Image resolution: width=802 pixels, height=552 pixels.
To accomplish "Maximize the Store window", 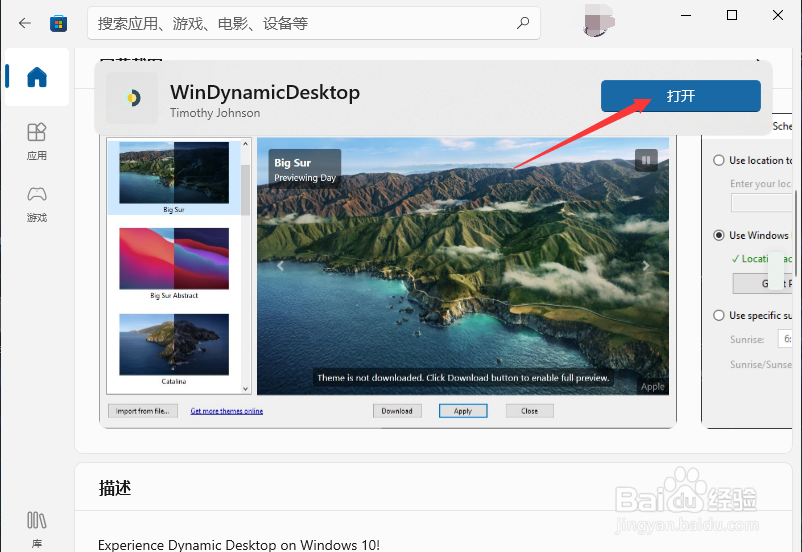I will click(x=732, y=15).
